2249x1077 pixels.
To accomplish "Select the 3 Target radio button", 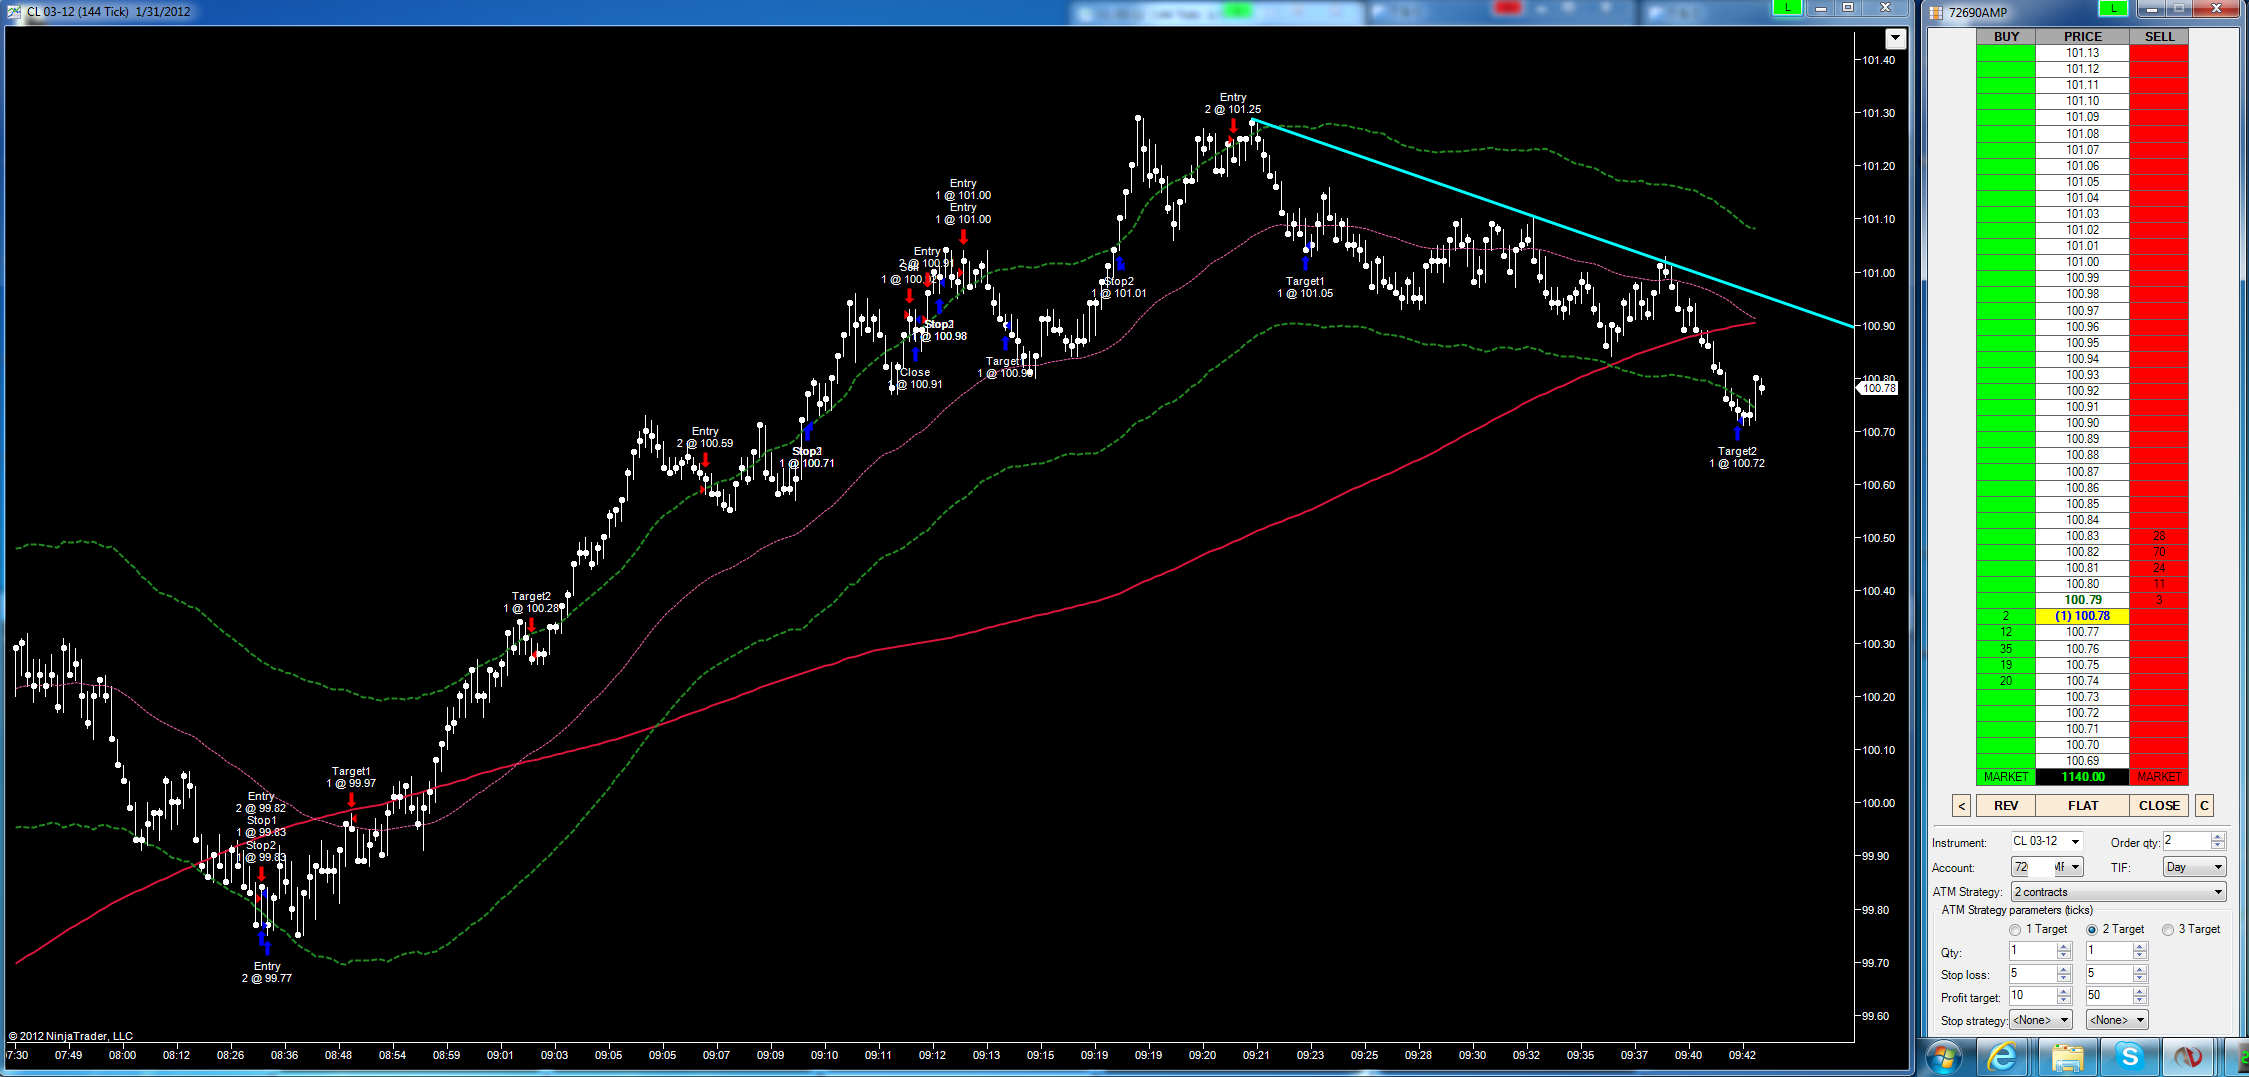I will [x=2168, y=930].
